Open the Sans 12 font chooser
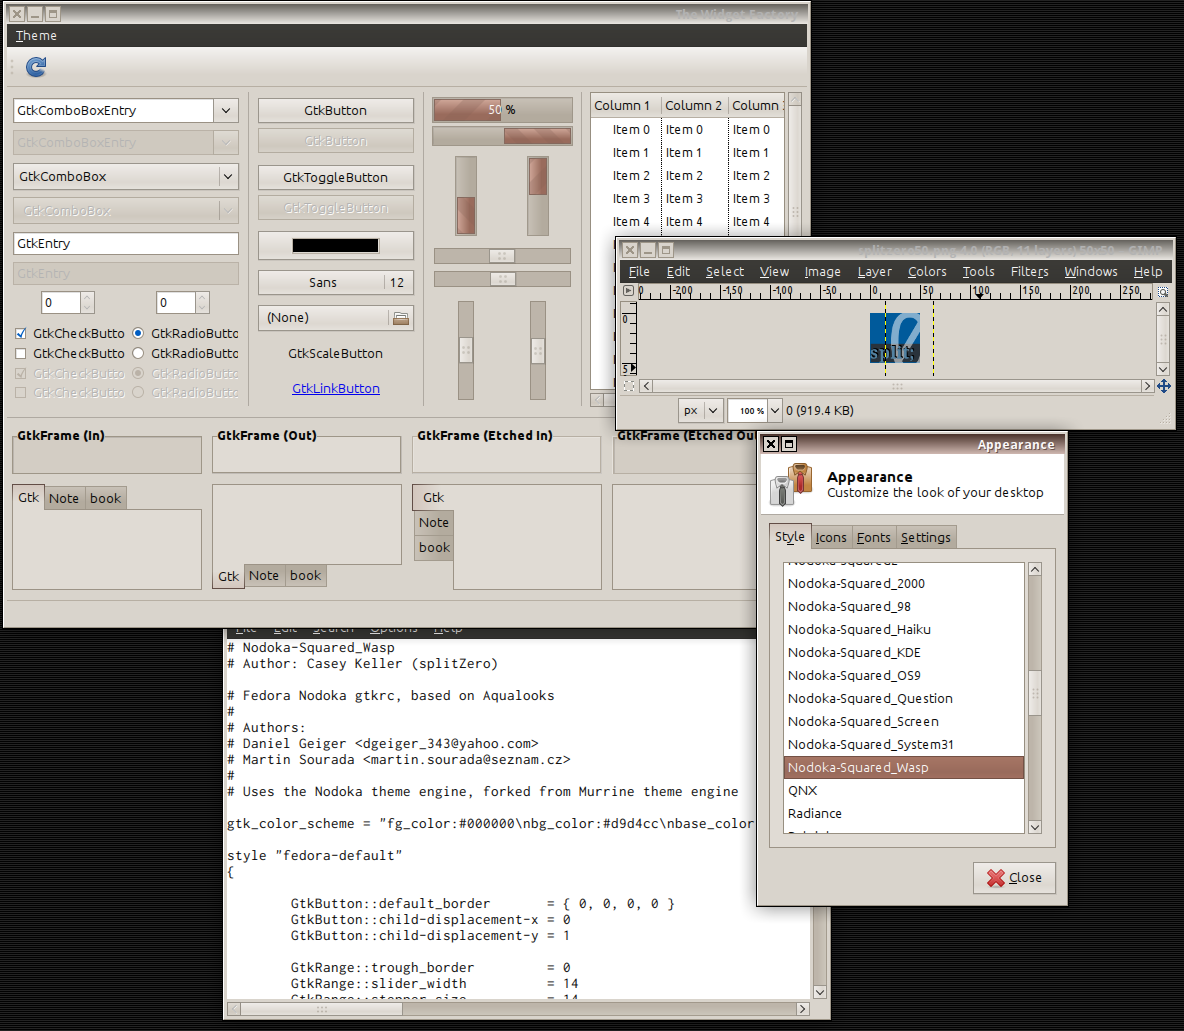1184x1031 pixels. point(335,282)
